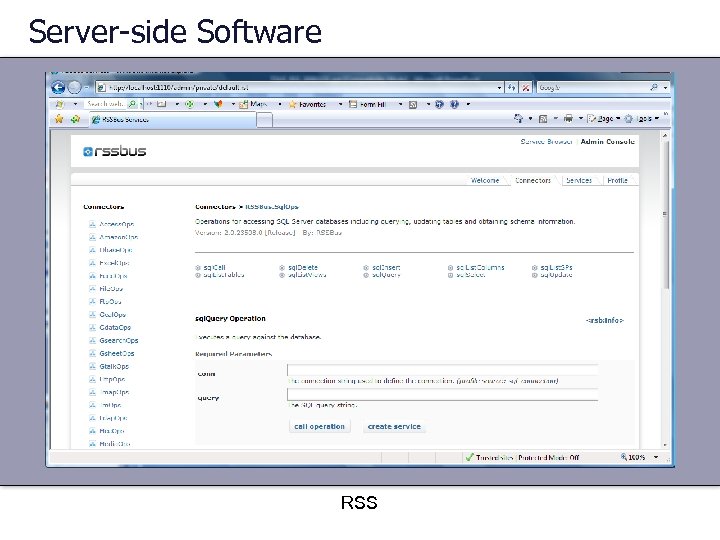The image size is (720, 540).
Task: Open the Print dropdown arrow
Action: click(580, 118)
